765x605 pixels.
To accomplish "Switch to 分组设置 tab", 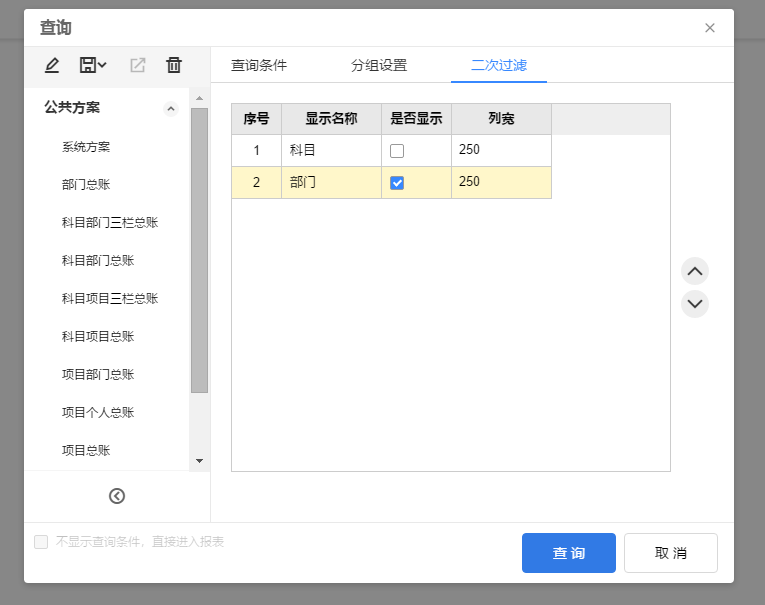I will [379, 65].
